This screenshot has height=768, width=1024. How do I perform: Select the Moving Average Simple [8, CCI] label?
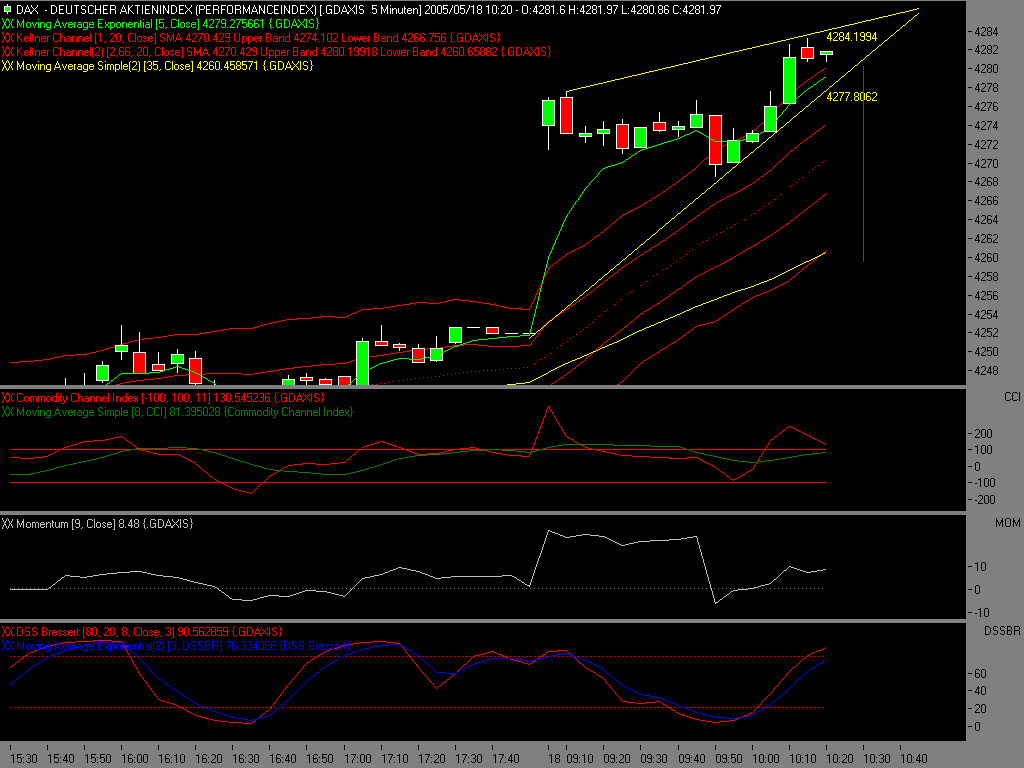pos(177,412)
